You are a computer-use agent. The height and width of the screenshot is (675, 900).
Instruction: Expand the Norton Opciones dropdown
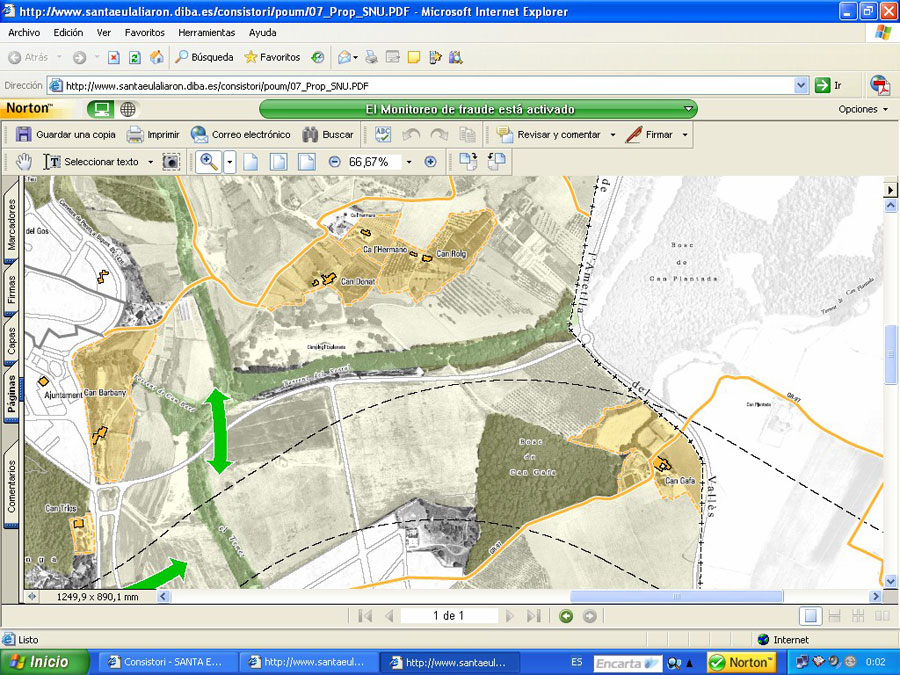[x=863, y=109]
